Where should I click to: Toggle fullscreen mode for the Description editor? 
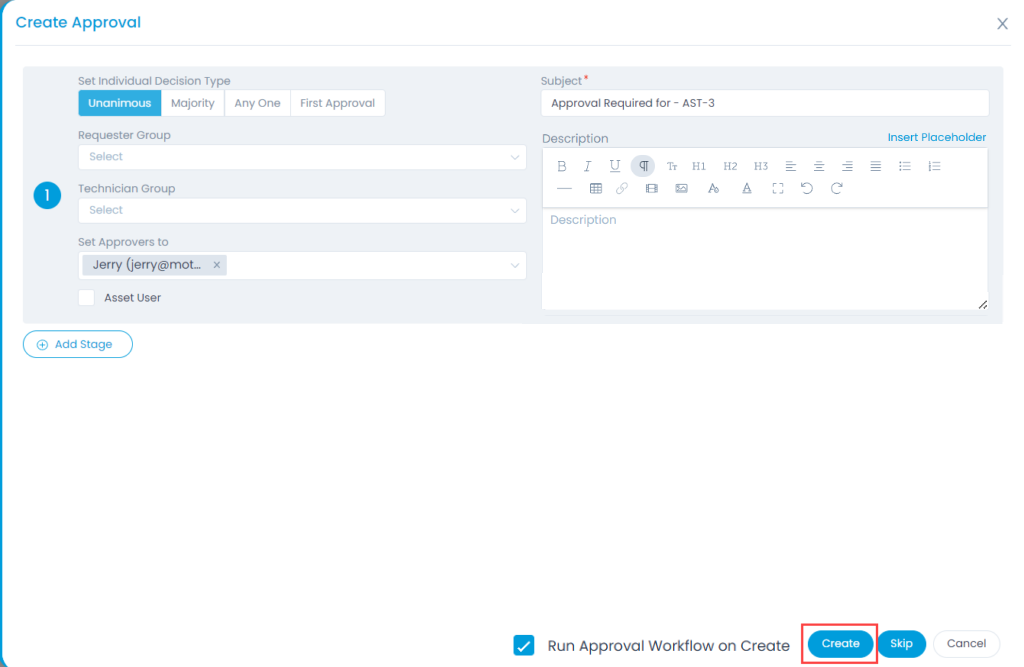(x=778, y=188)
